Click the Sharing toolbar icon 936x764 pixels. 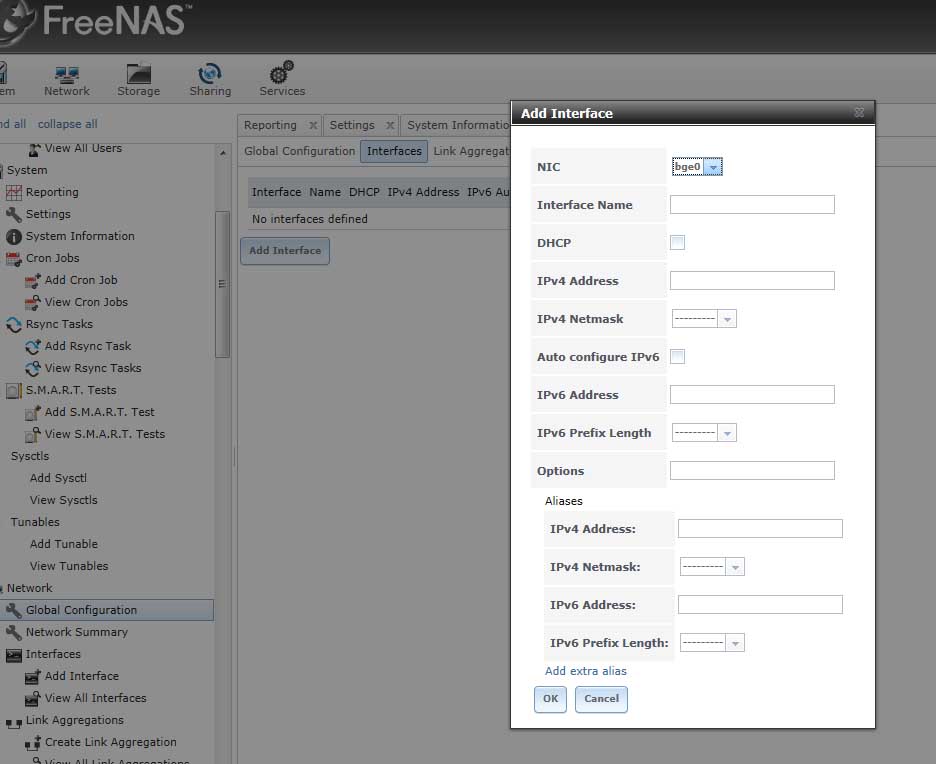[210, 75]
